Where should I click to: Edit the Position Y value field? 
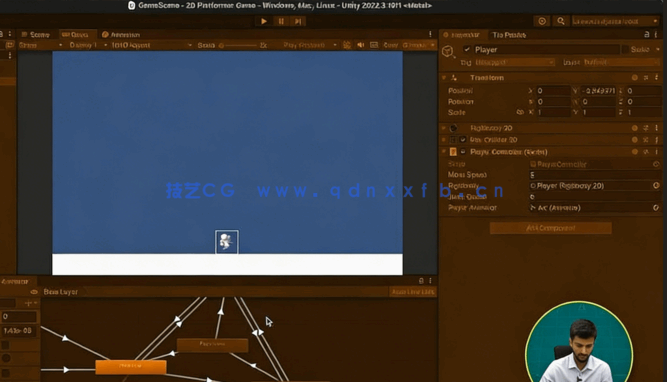click(x=598, y=91)
